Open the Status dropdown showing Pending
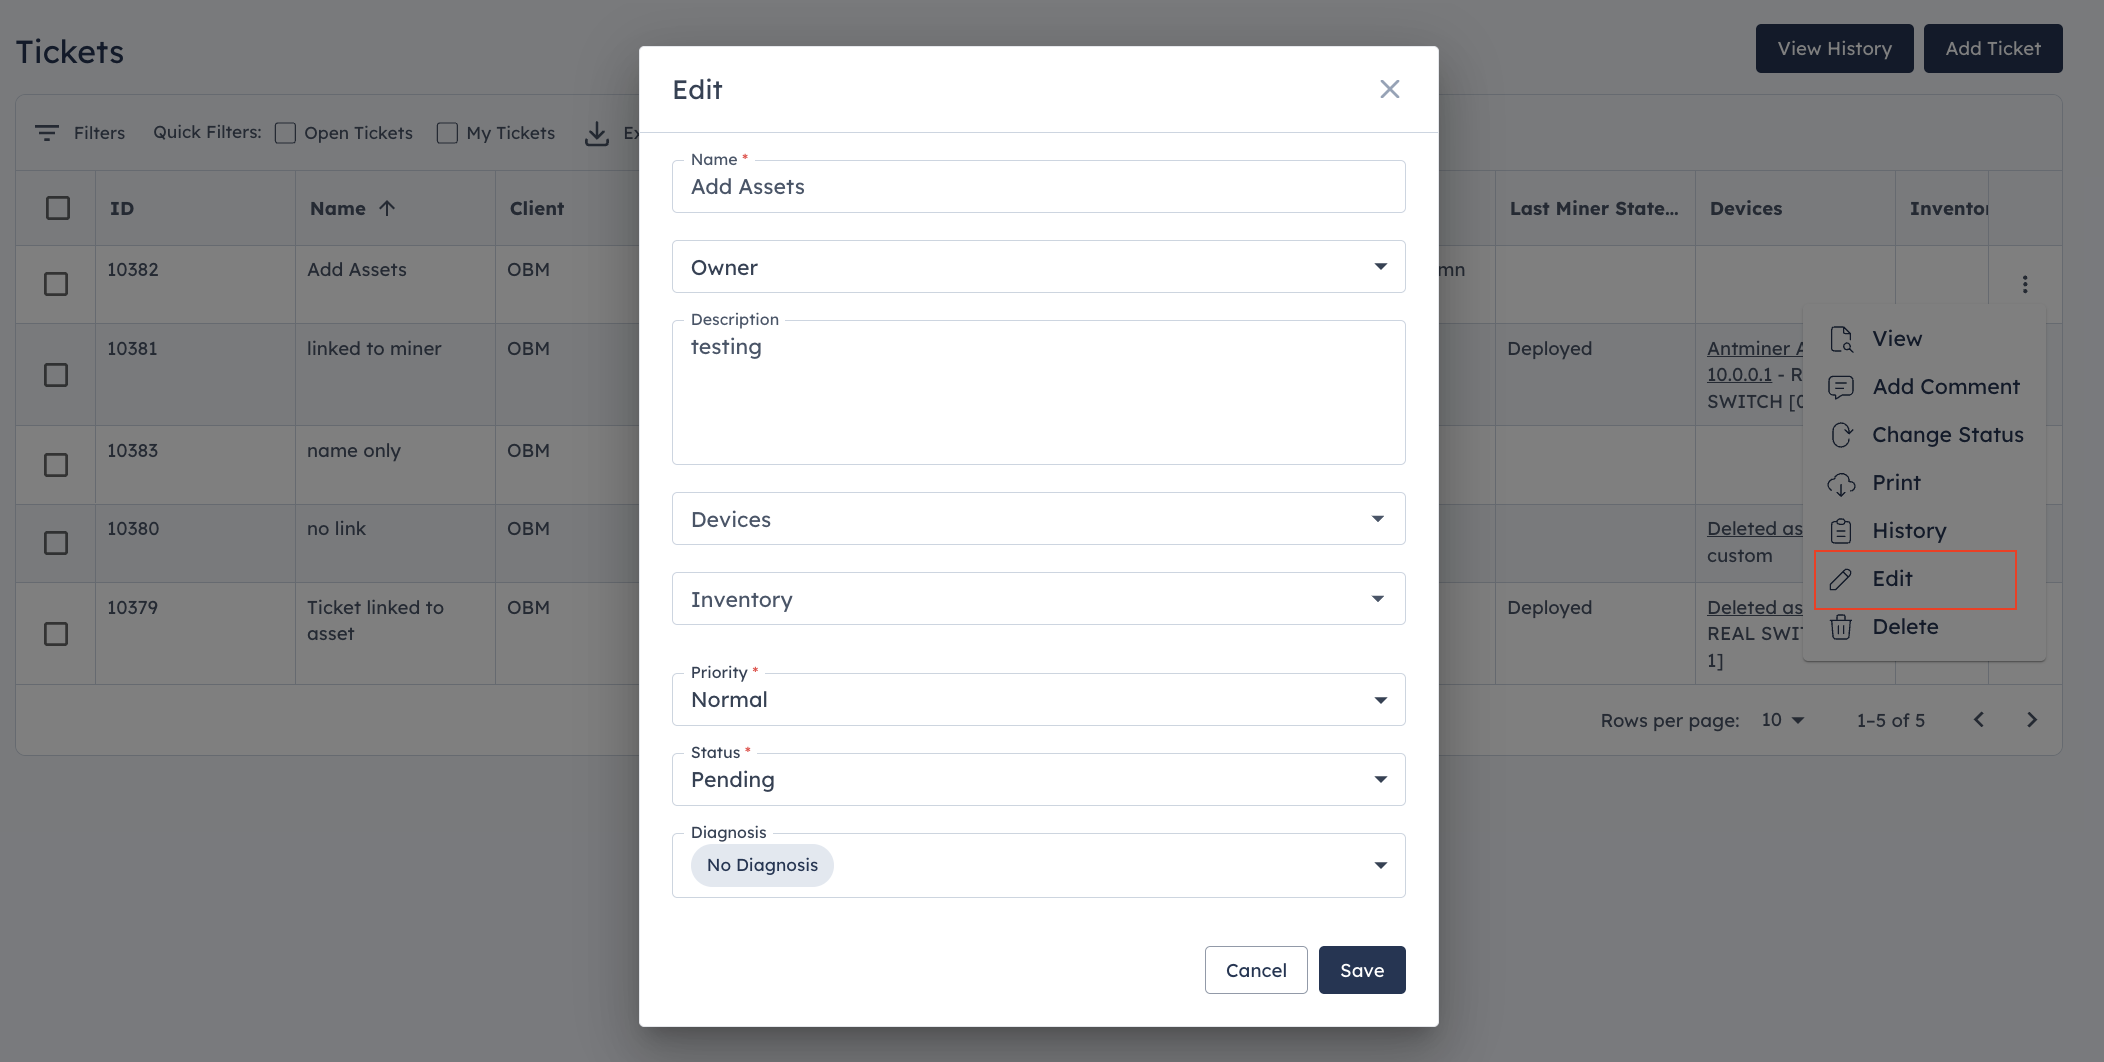The image size is (2104, 1062). pyautogui.click(x=1038, y=779)
